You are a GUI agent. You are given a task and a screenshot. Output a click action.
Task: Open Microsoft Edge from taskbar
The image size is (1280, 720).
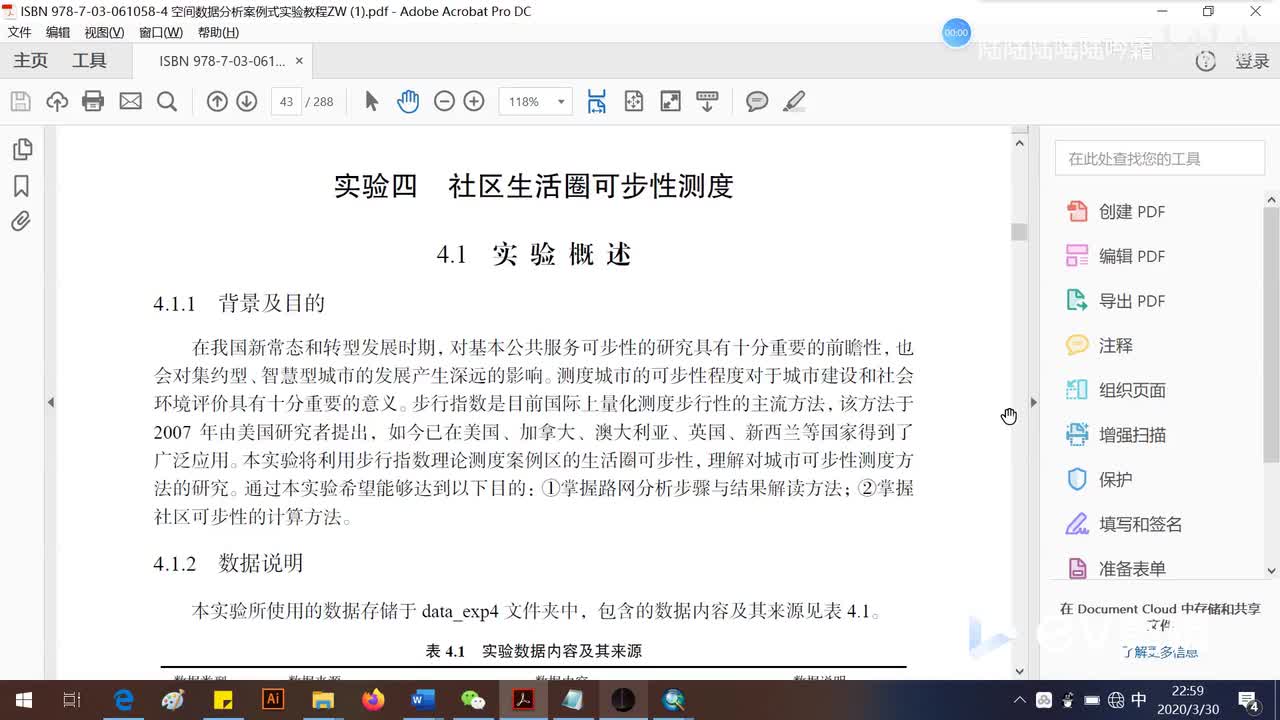coord(123,700)
